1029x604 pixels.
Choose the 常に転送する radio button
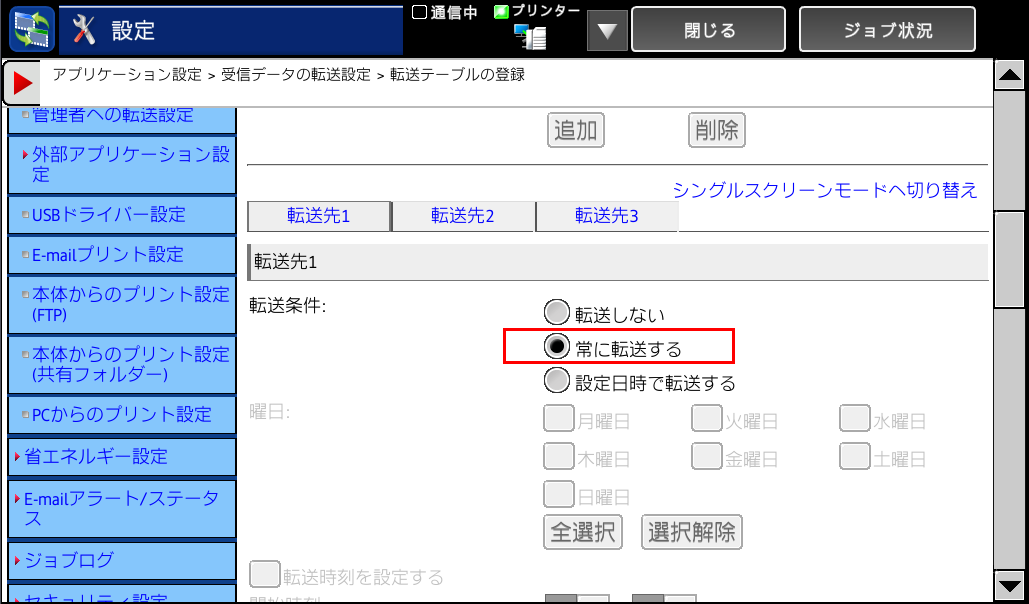tap(556, 347)
